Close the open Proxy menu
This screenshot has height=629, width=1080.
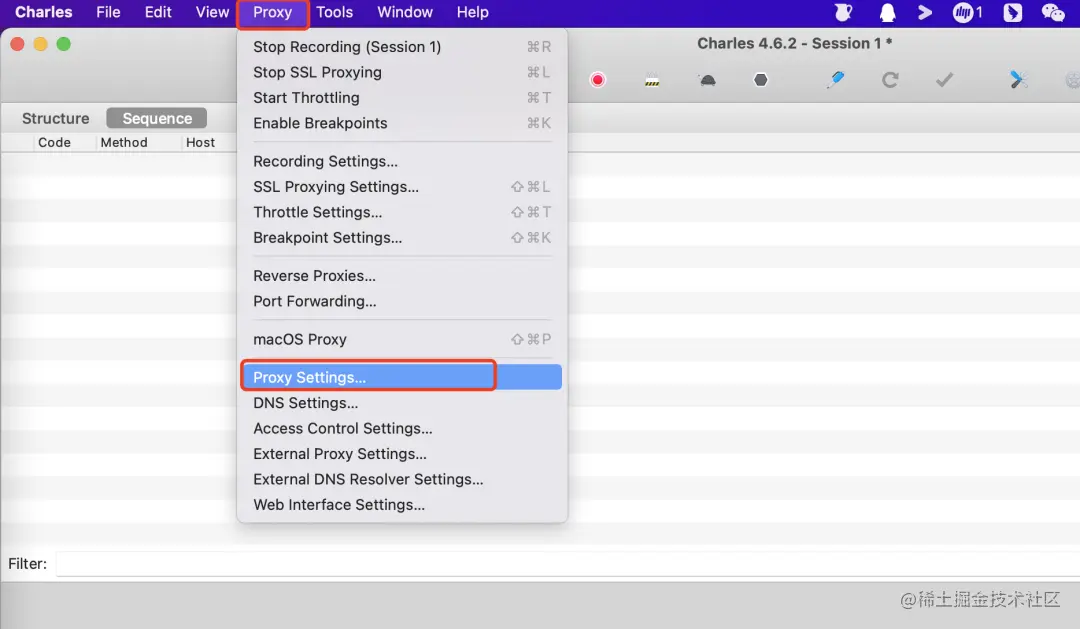click(x=273, y=13)
